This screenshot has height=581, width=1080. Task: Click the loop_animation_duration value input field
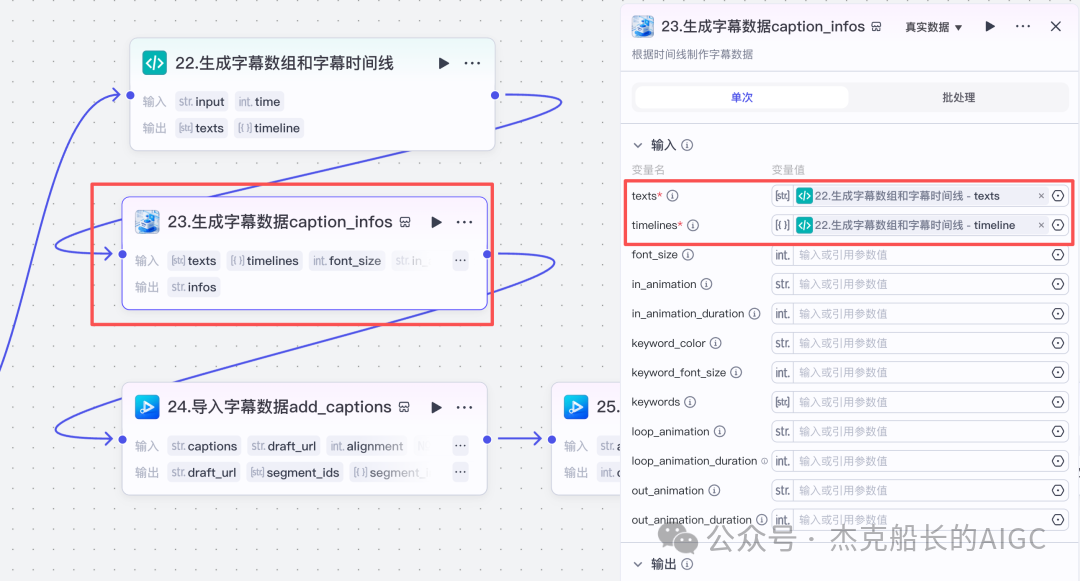921,461
